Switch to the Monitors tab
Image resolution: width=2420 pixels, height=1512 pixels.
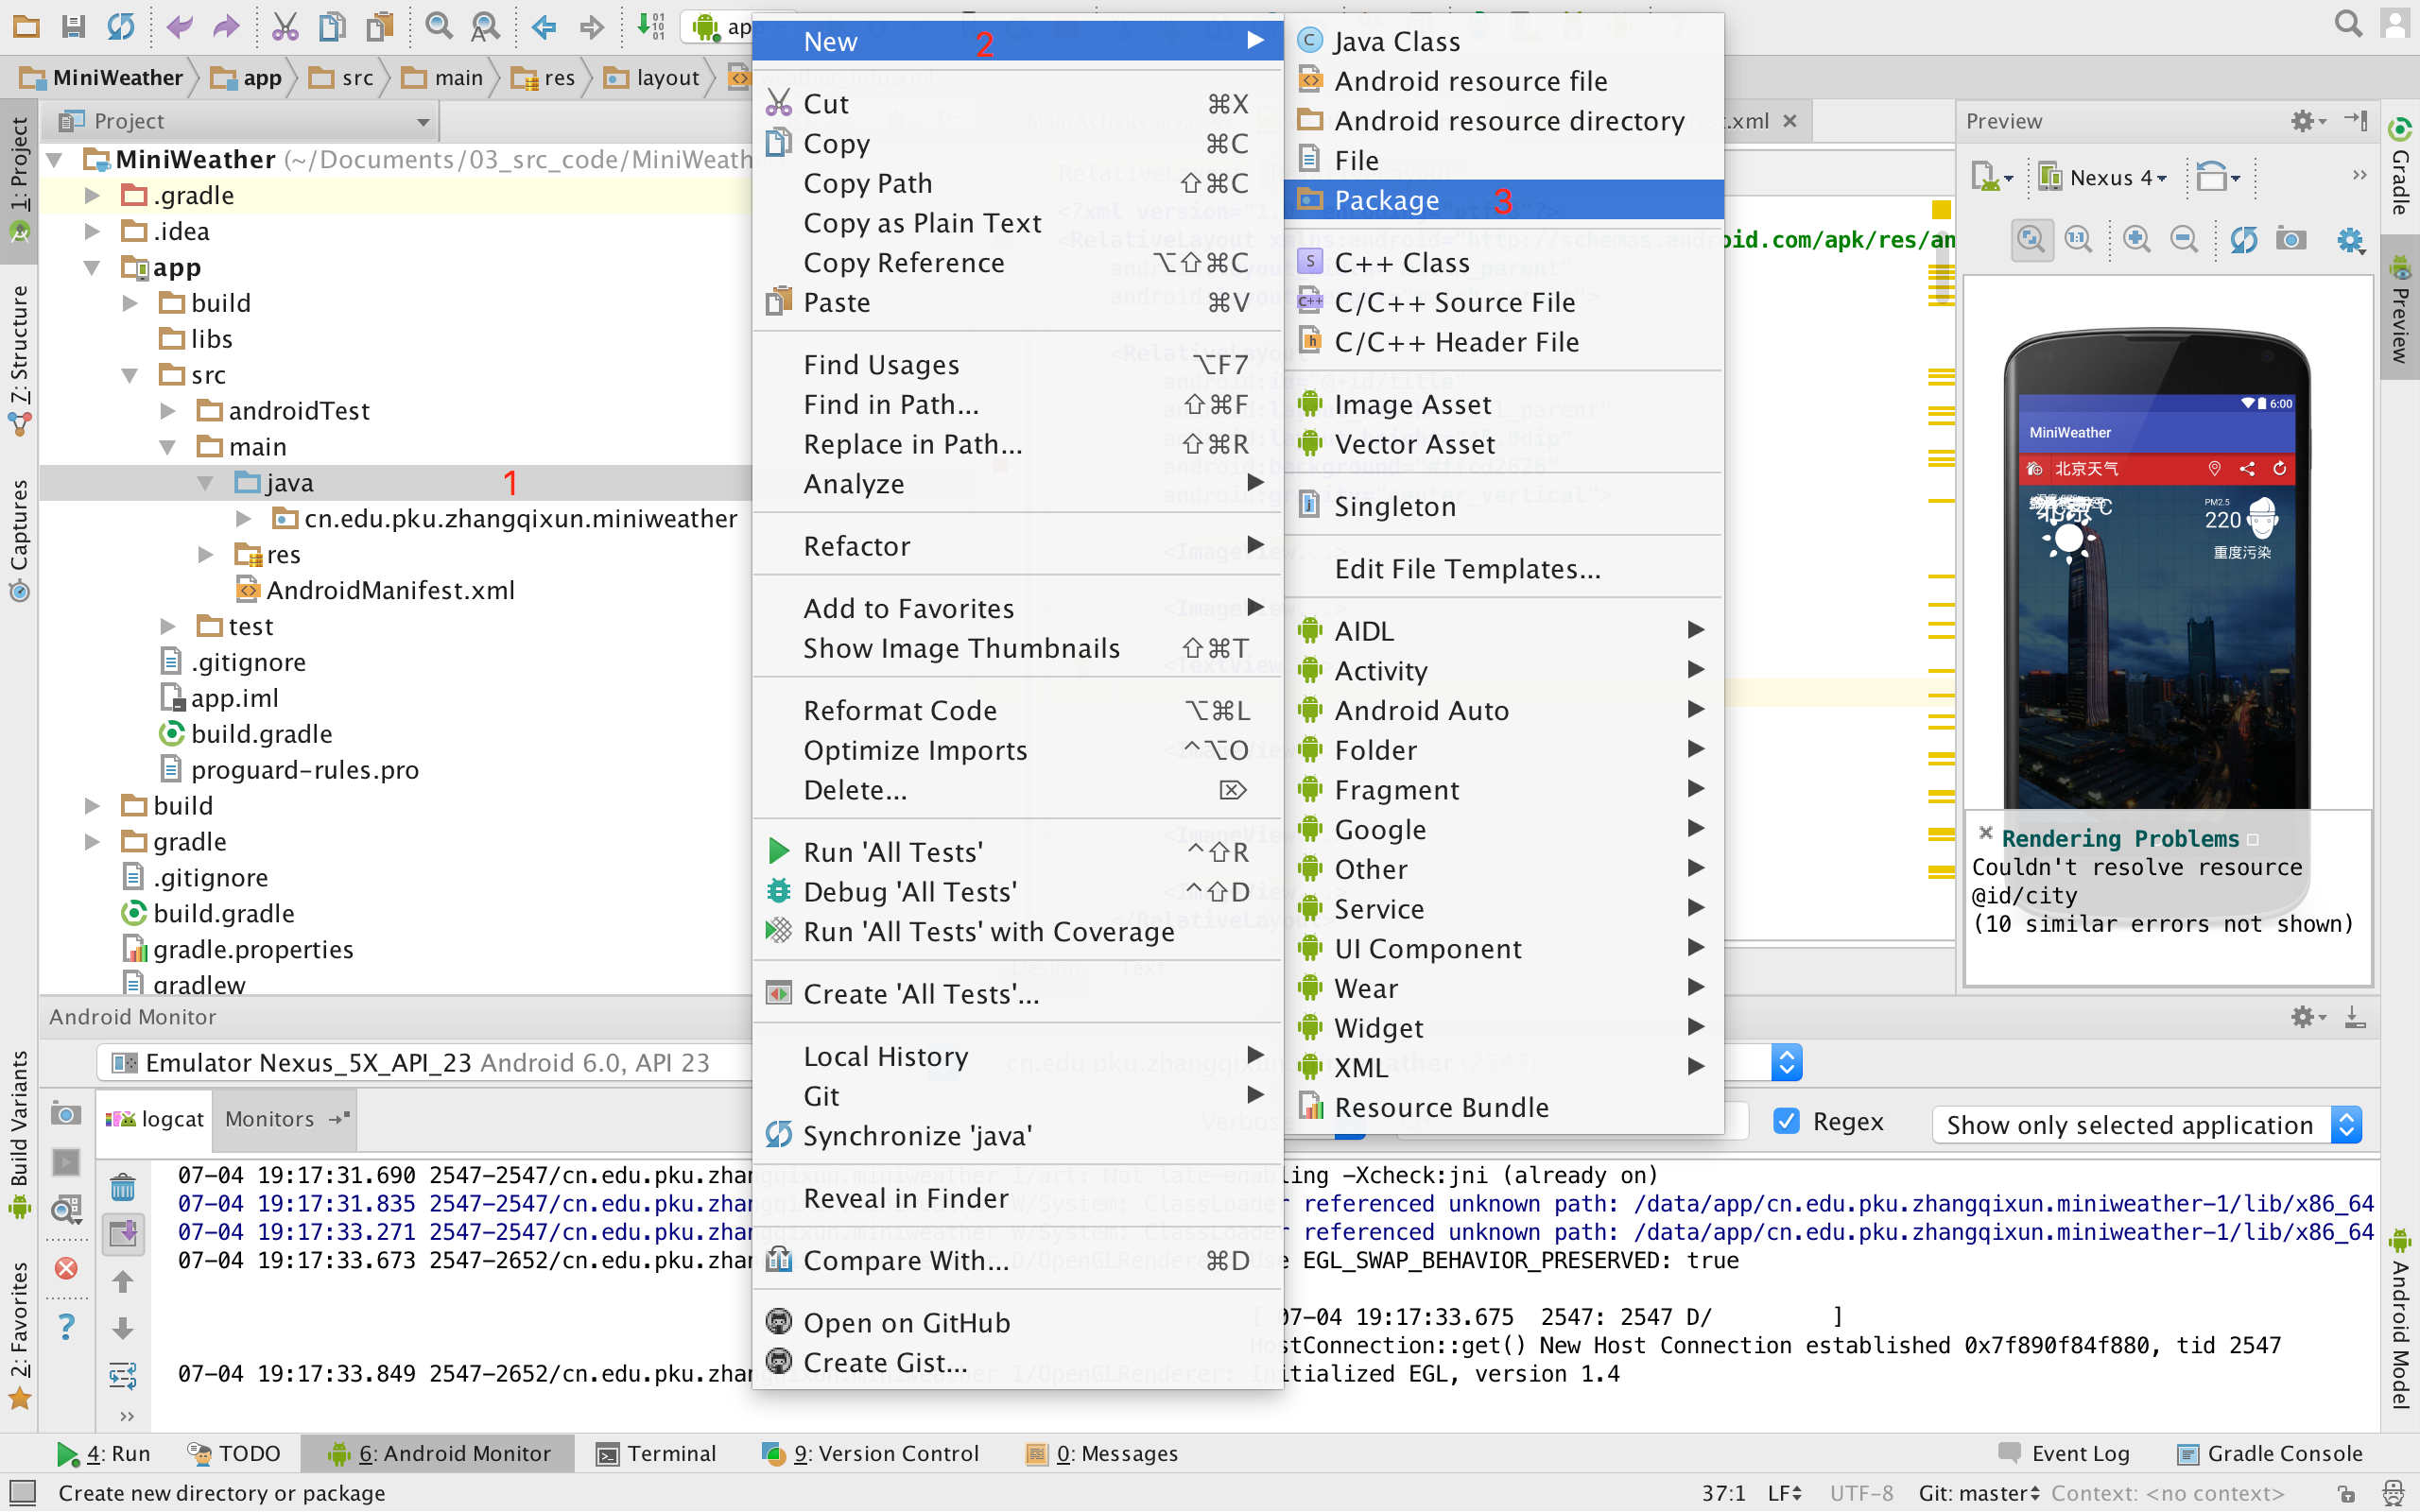270,1119
